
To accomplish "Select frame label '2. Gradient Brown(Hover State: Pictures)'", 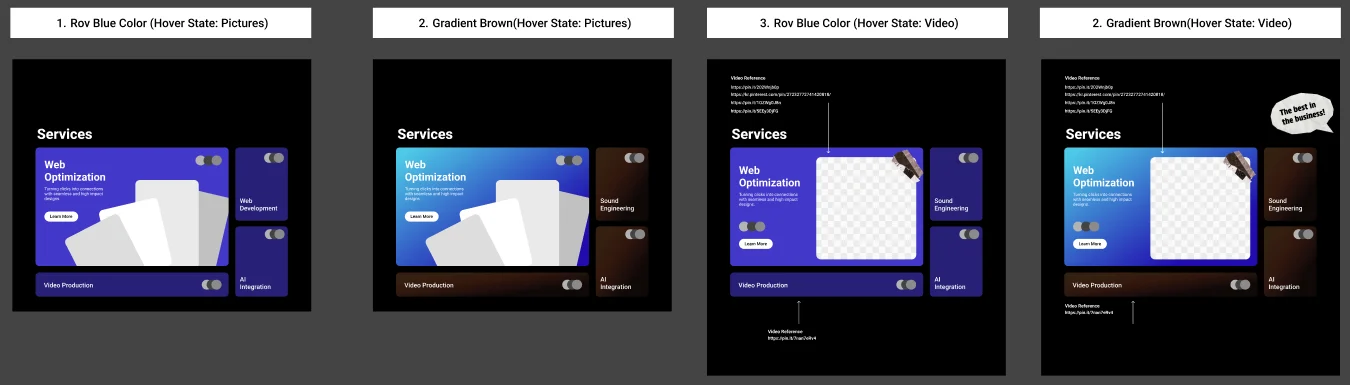I will point(523,23).
